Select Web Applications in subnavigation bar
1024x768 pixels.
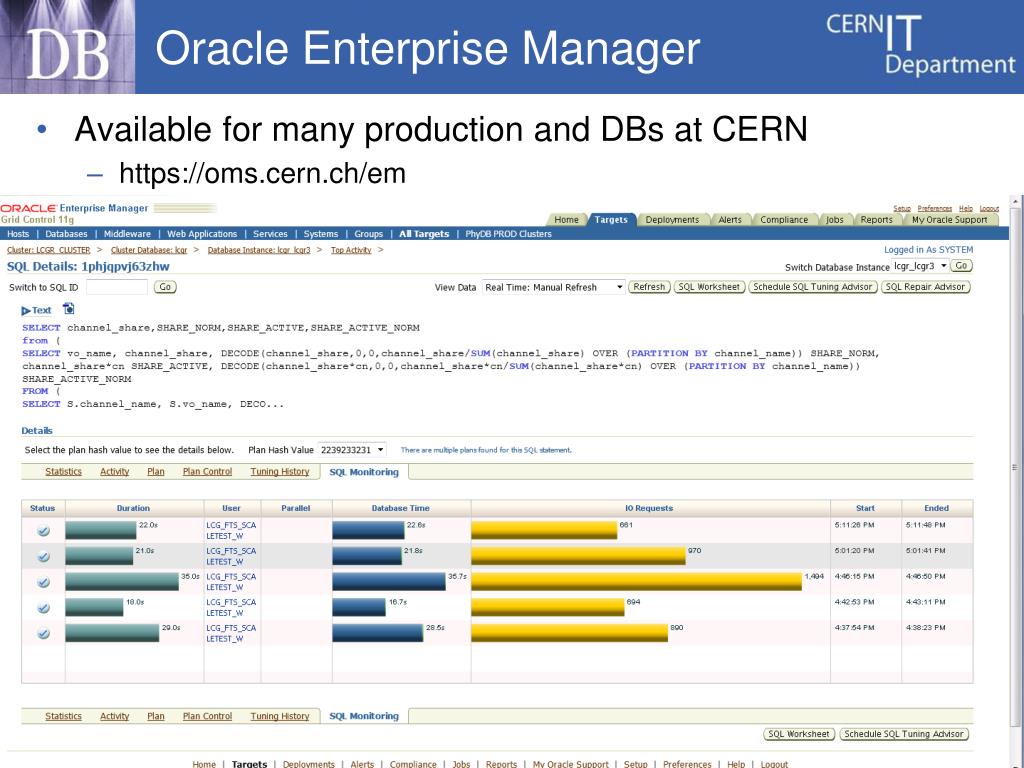[202, 234]
